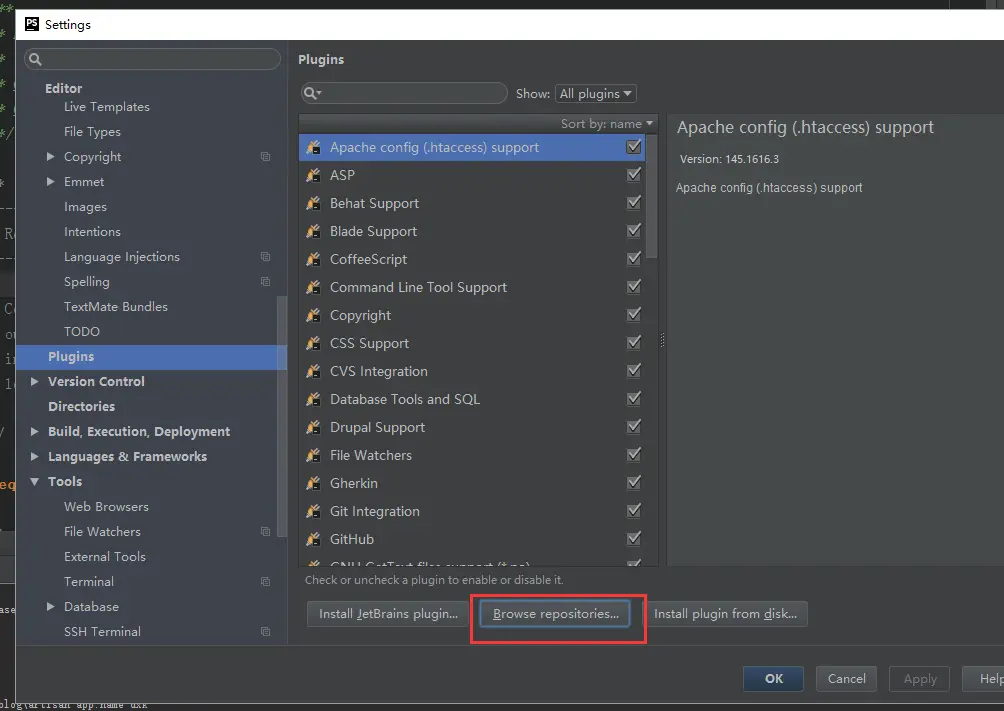Toggle the Database Tools and SQL checkbox
Viewport: 1004px width, 711px height.
coord(633,398)
